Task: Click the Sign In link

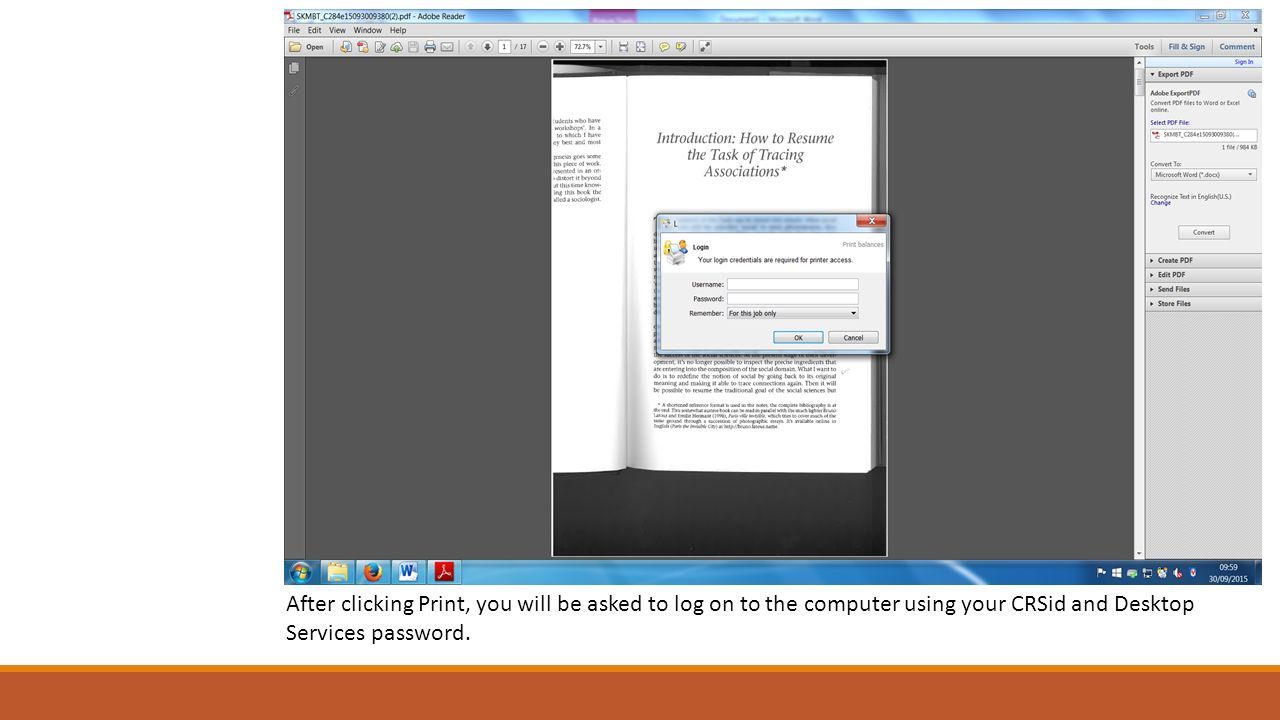Action: tap(1243, 62)
